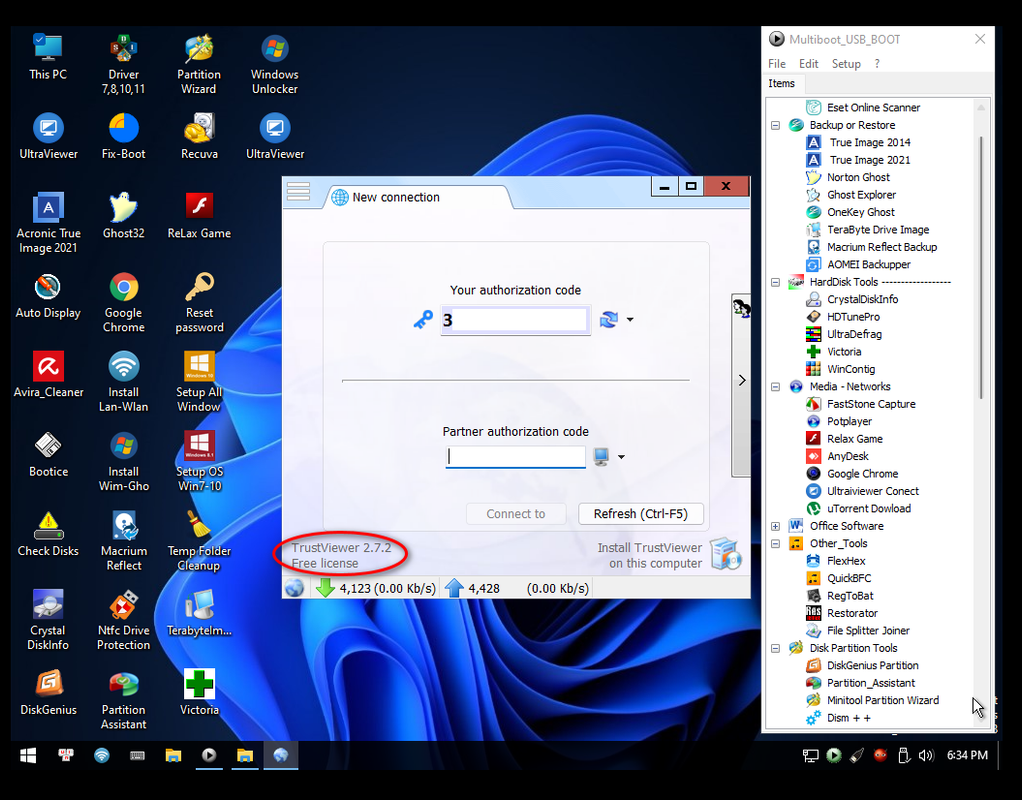Viewport: 1022px width, 800px height.
Task: Open the Avira_Cleaner desktop icon
Action: [x=48, y=374]
